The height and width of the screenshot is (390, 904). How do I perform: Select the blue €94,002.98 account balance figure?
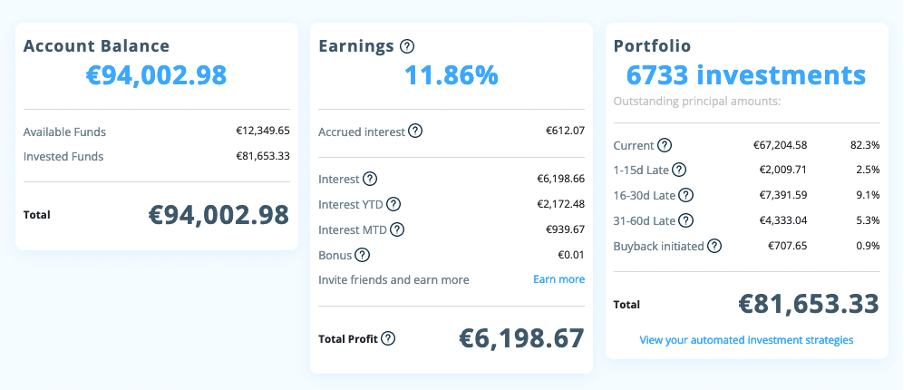pos(157,75)
